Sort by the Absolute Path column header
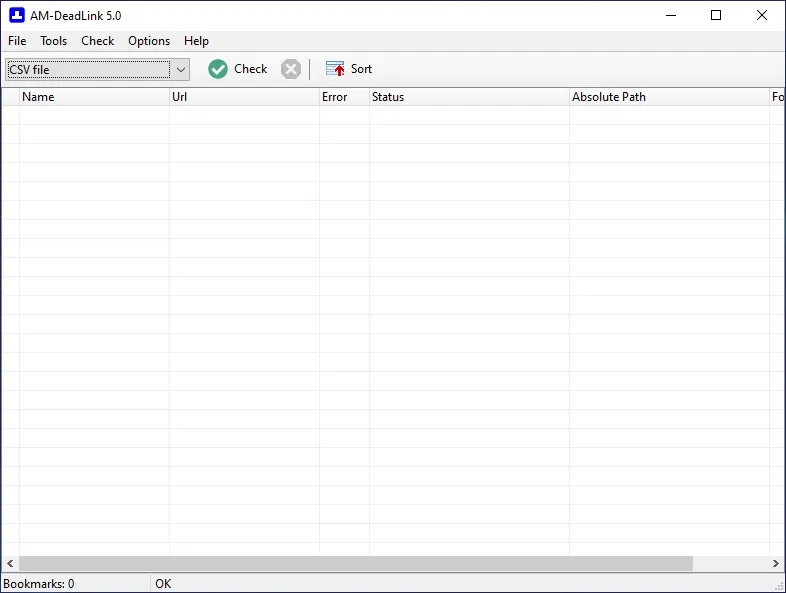Viewport: 786px width, 593px height. [x=669, y=97]
